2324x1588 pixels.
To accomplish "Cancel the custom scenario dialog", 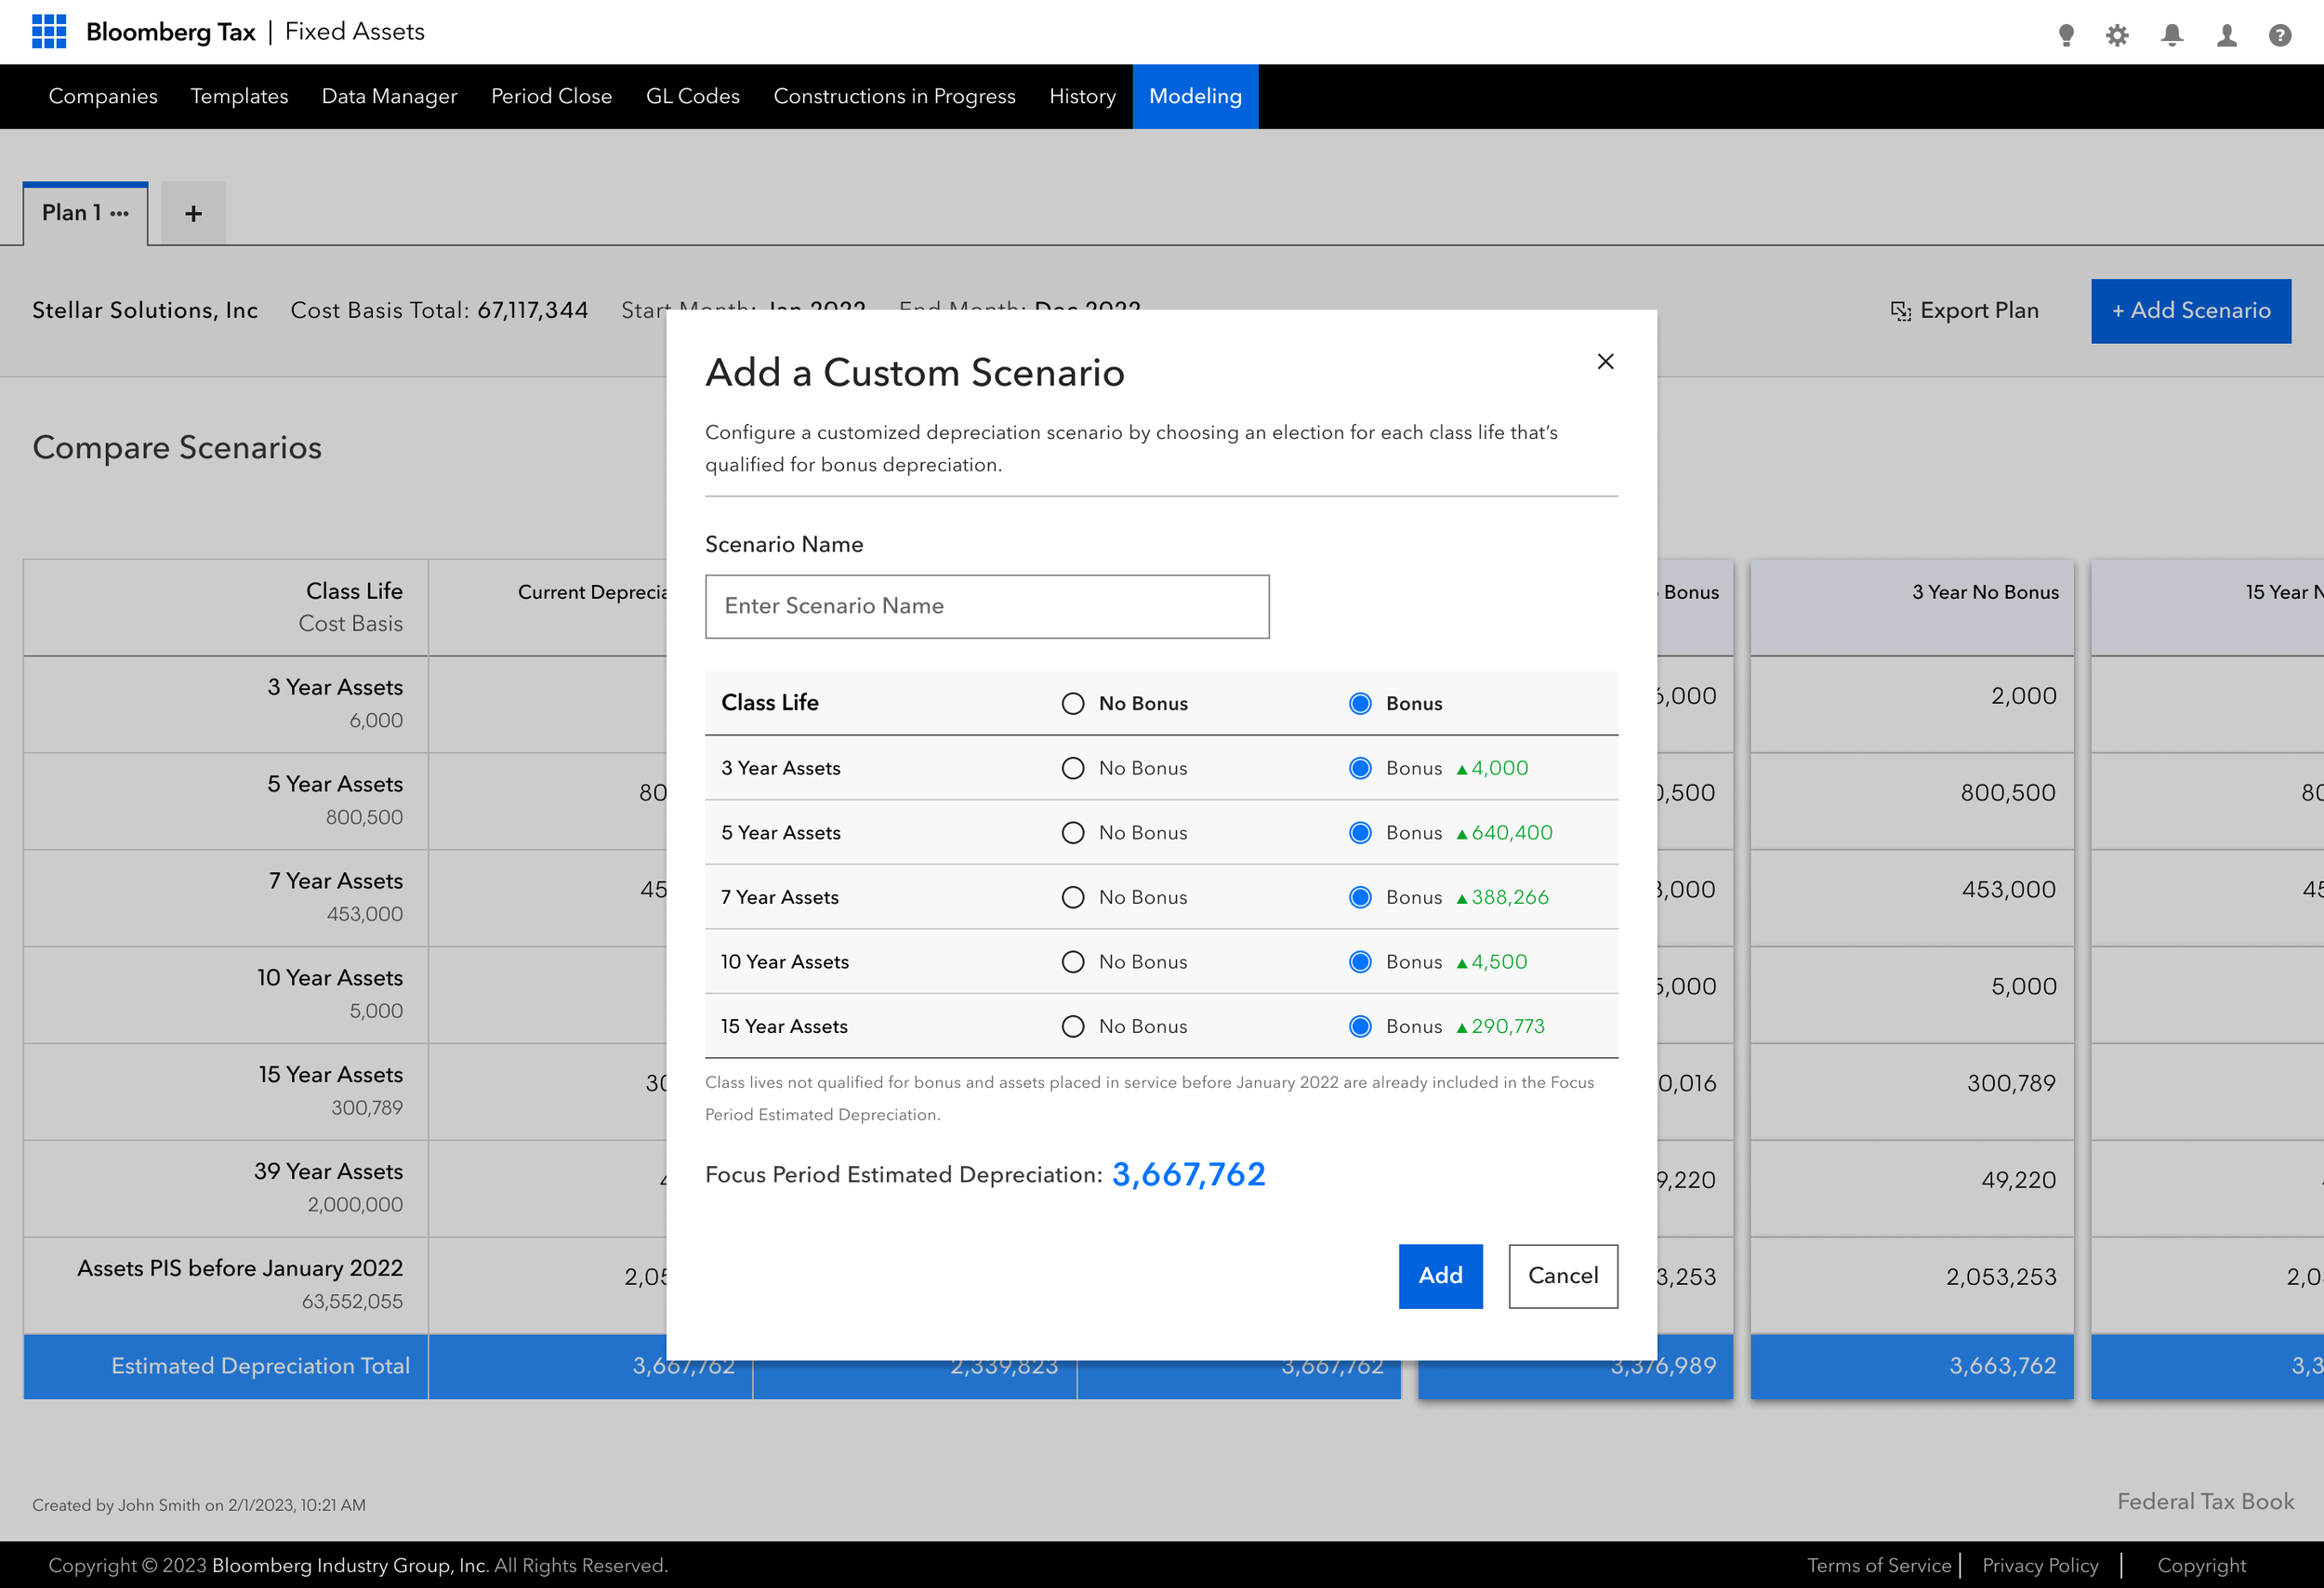I will [x=1562, y=1276].
